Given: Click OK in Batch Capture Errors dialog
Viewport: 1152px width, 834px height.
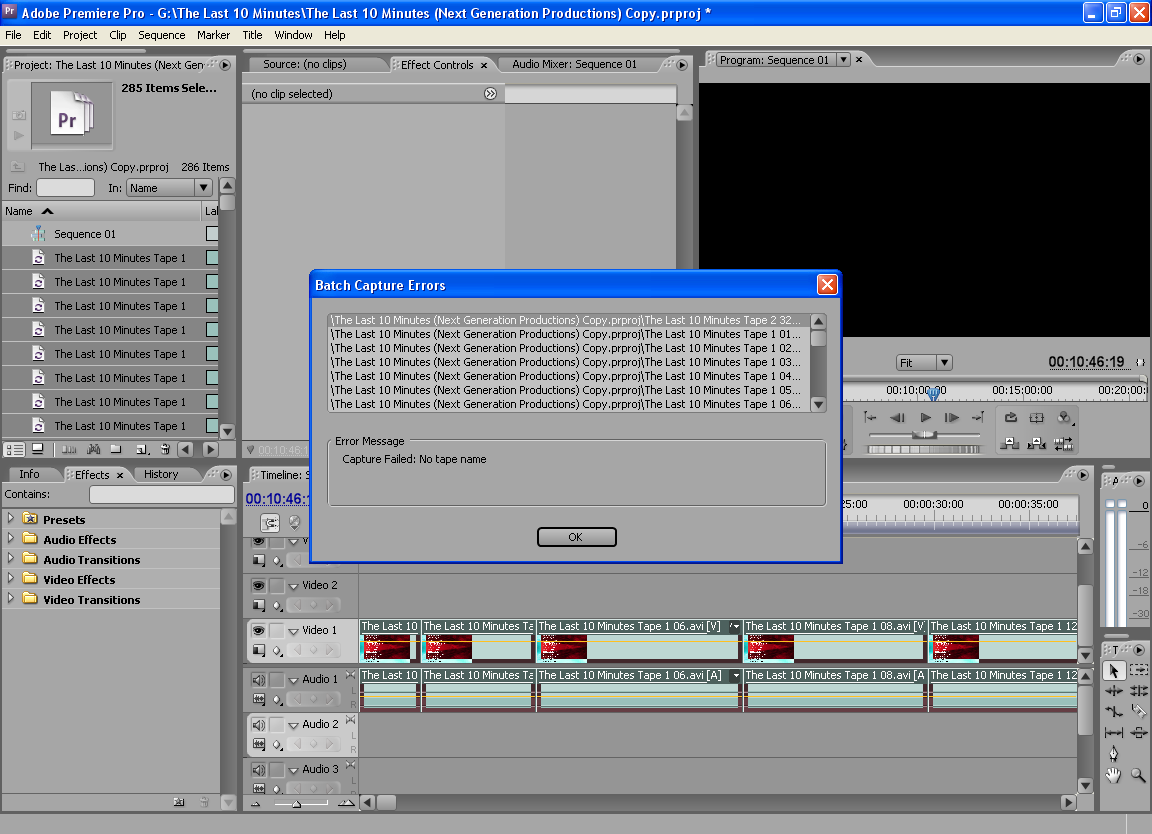Looking at the screenshot, I should (576, 537).
